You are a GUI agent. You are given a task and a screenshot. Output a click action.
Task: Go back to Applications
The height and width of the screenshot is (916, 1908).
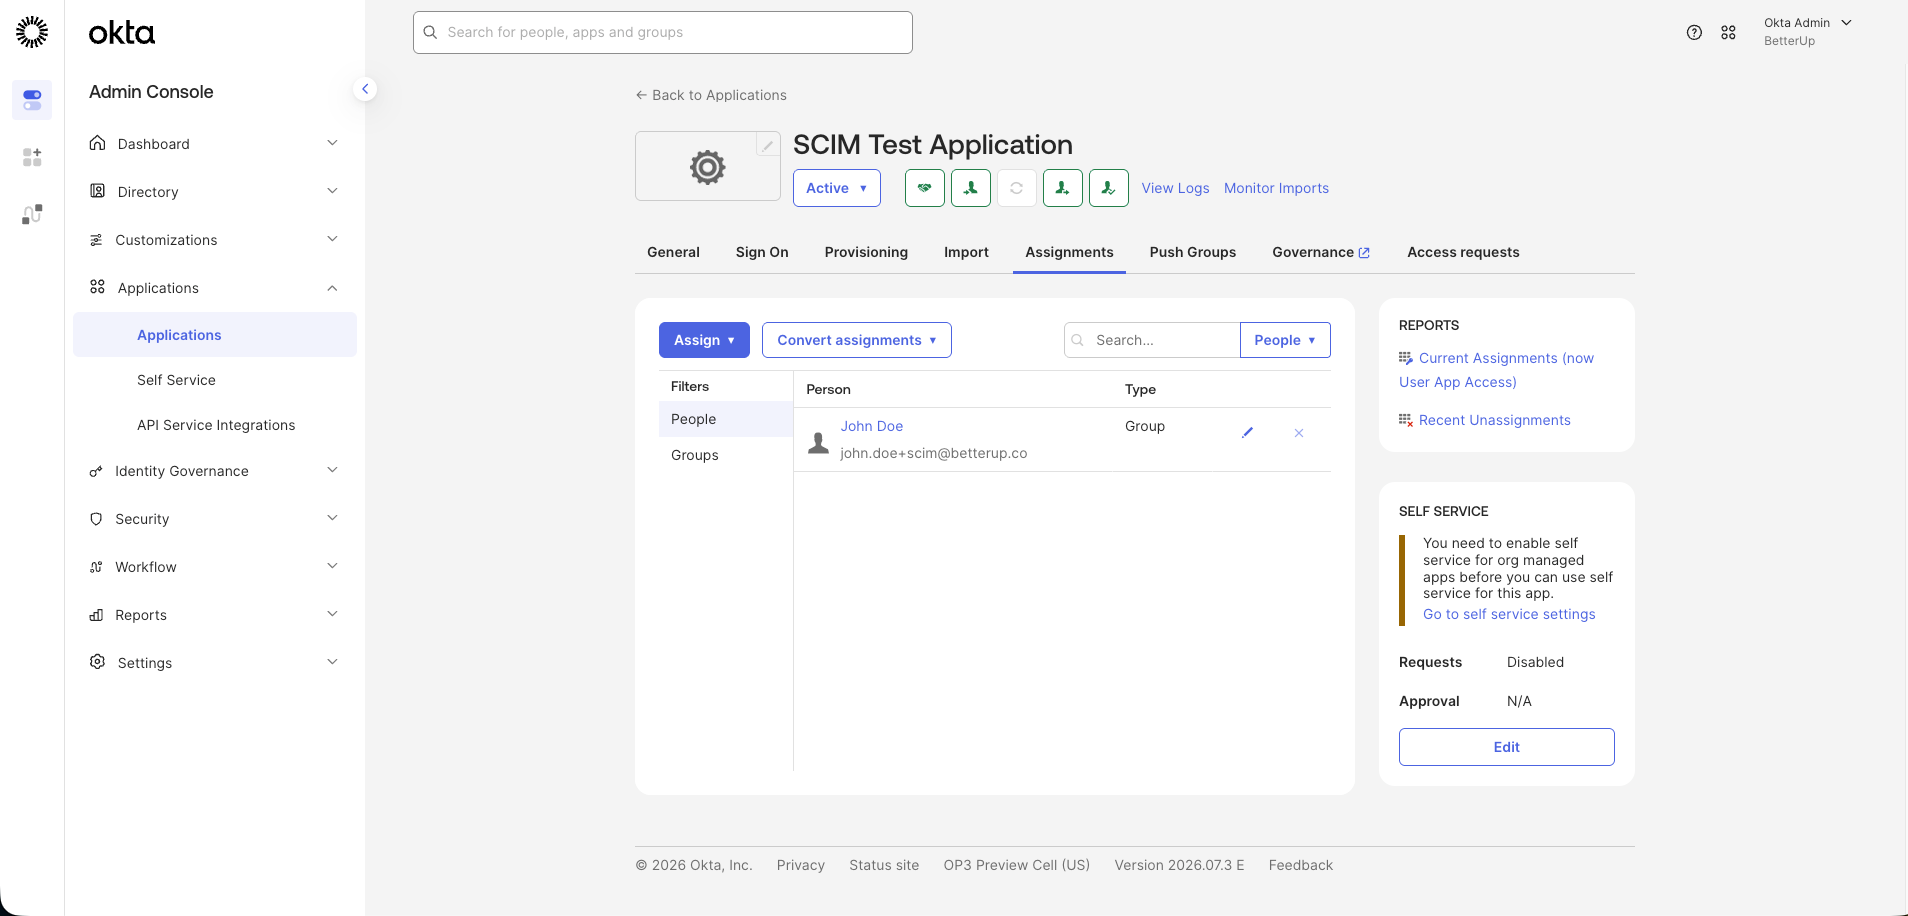(x=711, y=95)
